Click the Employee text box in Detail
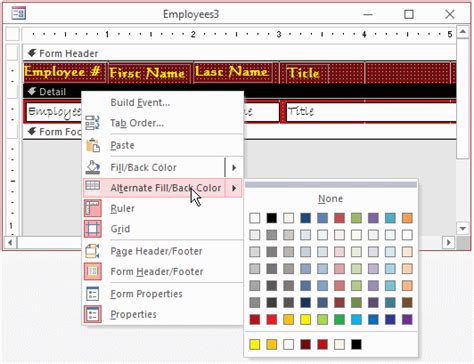The image size is (474, 364). coord(54,112)
